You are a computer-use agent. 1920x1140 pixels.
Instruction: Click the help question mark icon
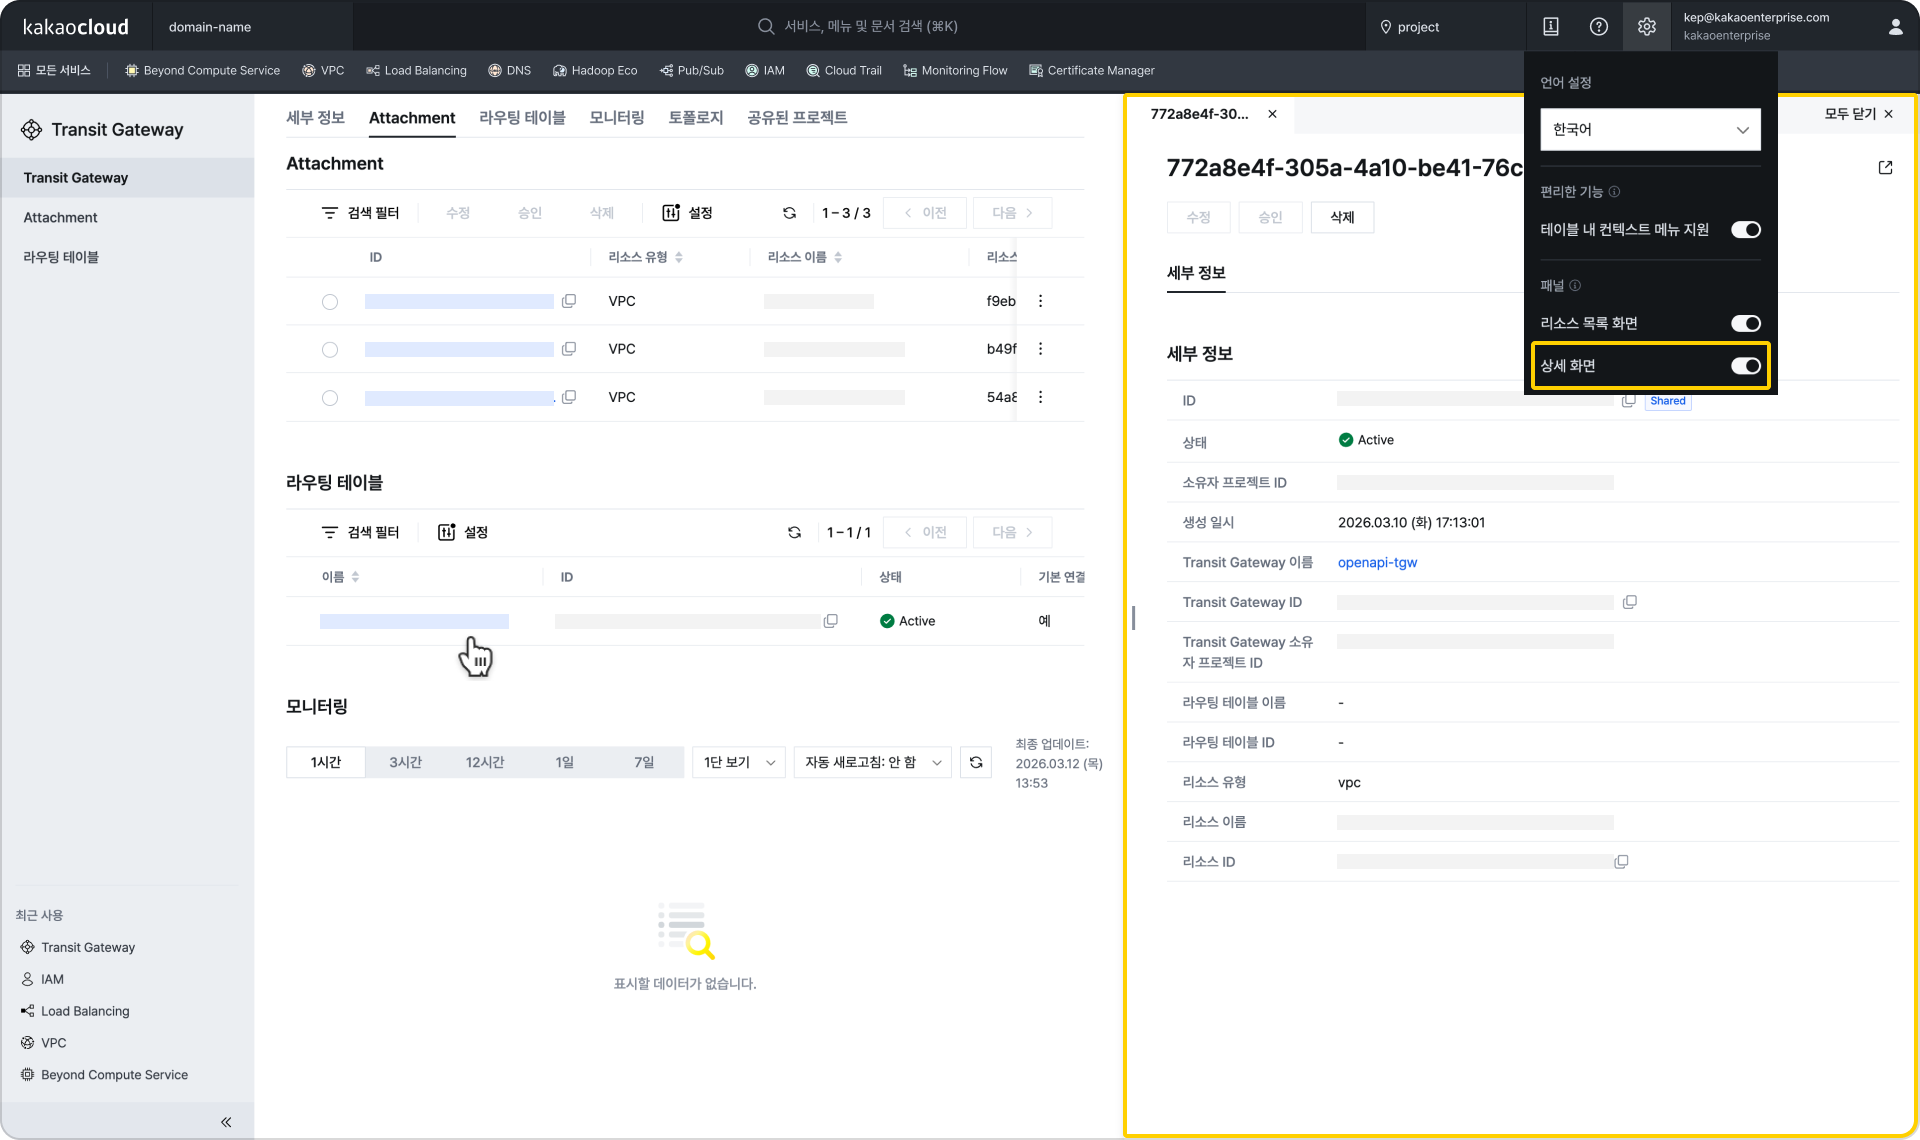1598,27
